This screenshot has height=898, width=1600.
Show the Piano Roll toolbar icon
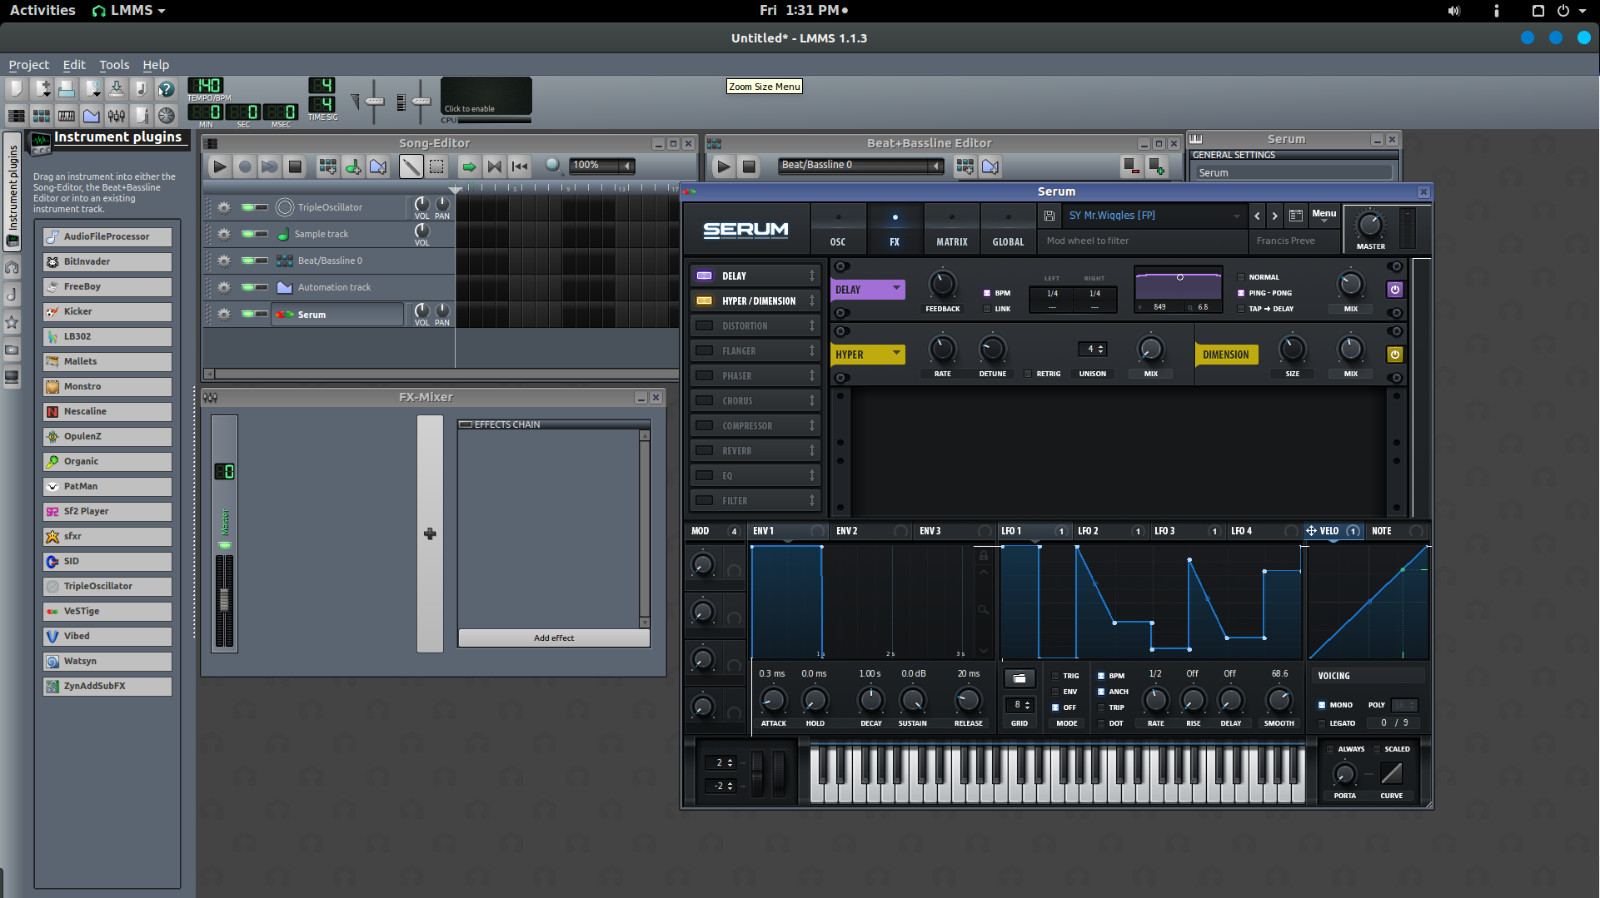66,116
